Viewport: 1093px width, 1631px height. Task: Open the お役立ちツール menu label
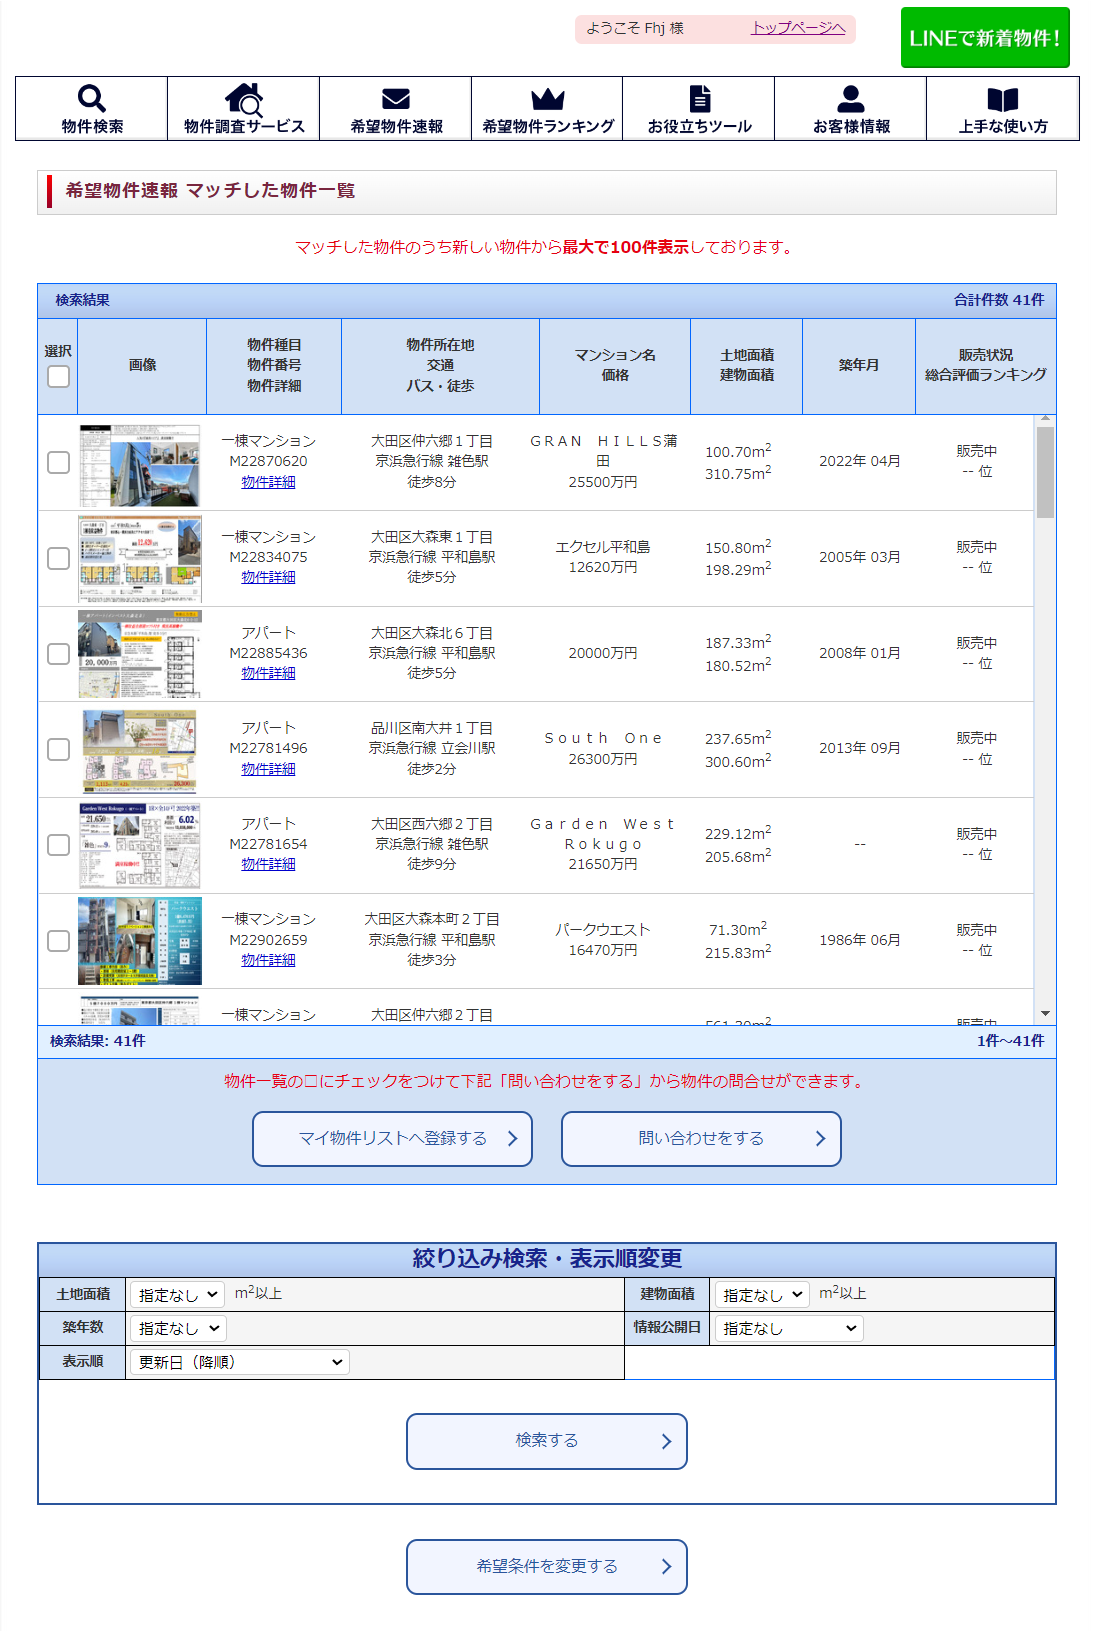[x=700, y=126]
